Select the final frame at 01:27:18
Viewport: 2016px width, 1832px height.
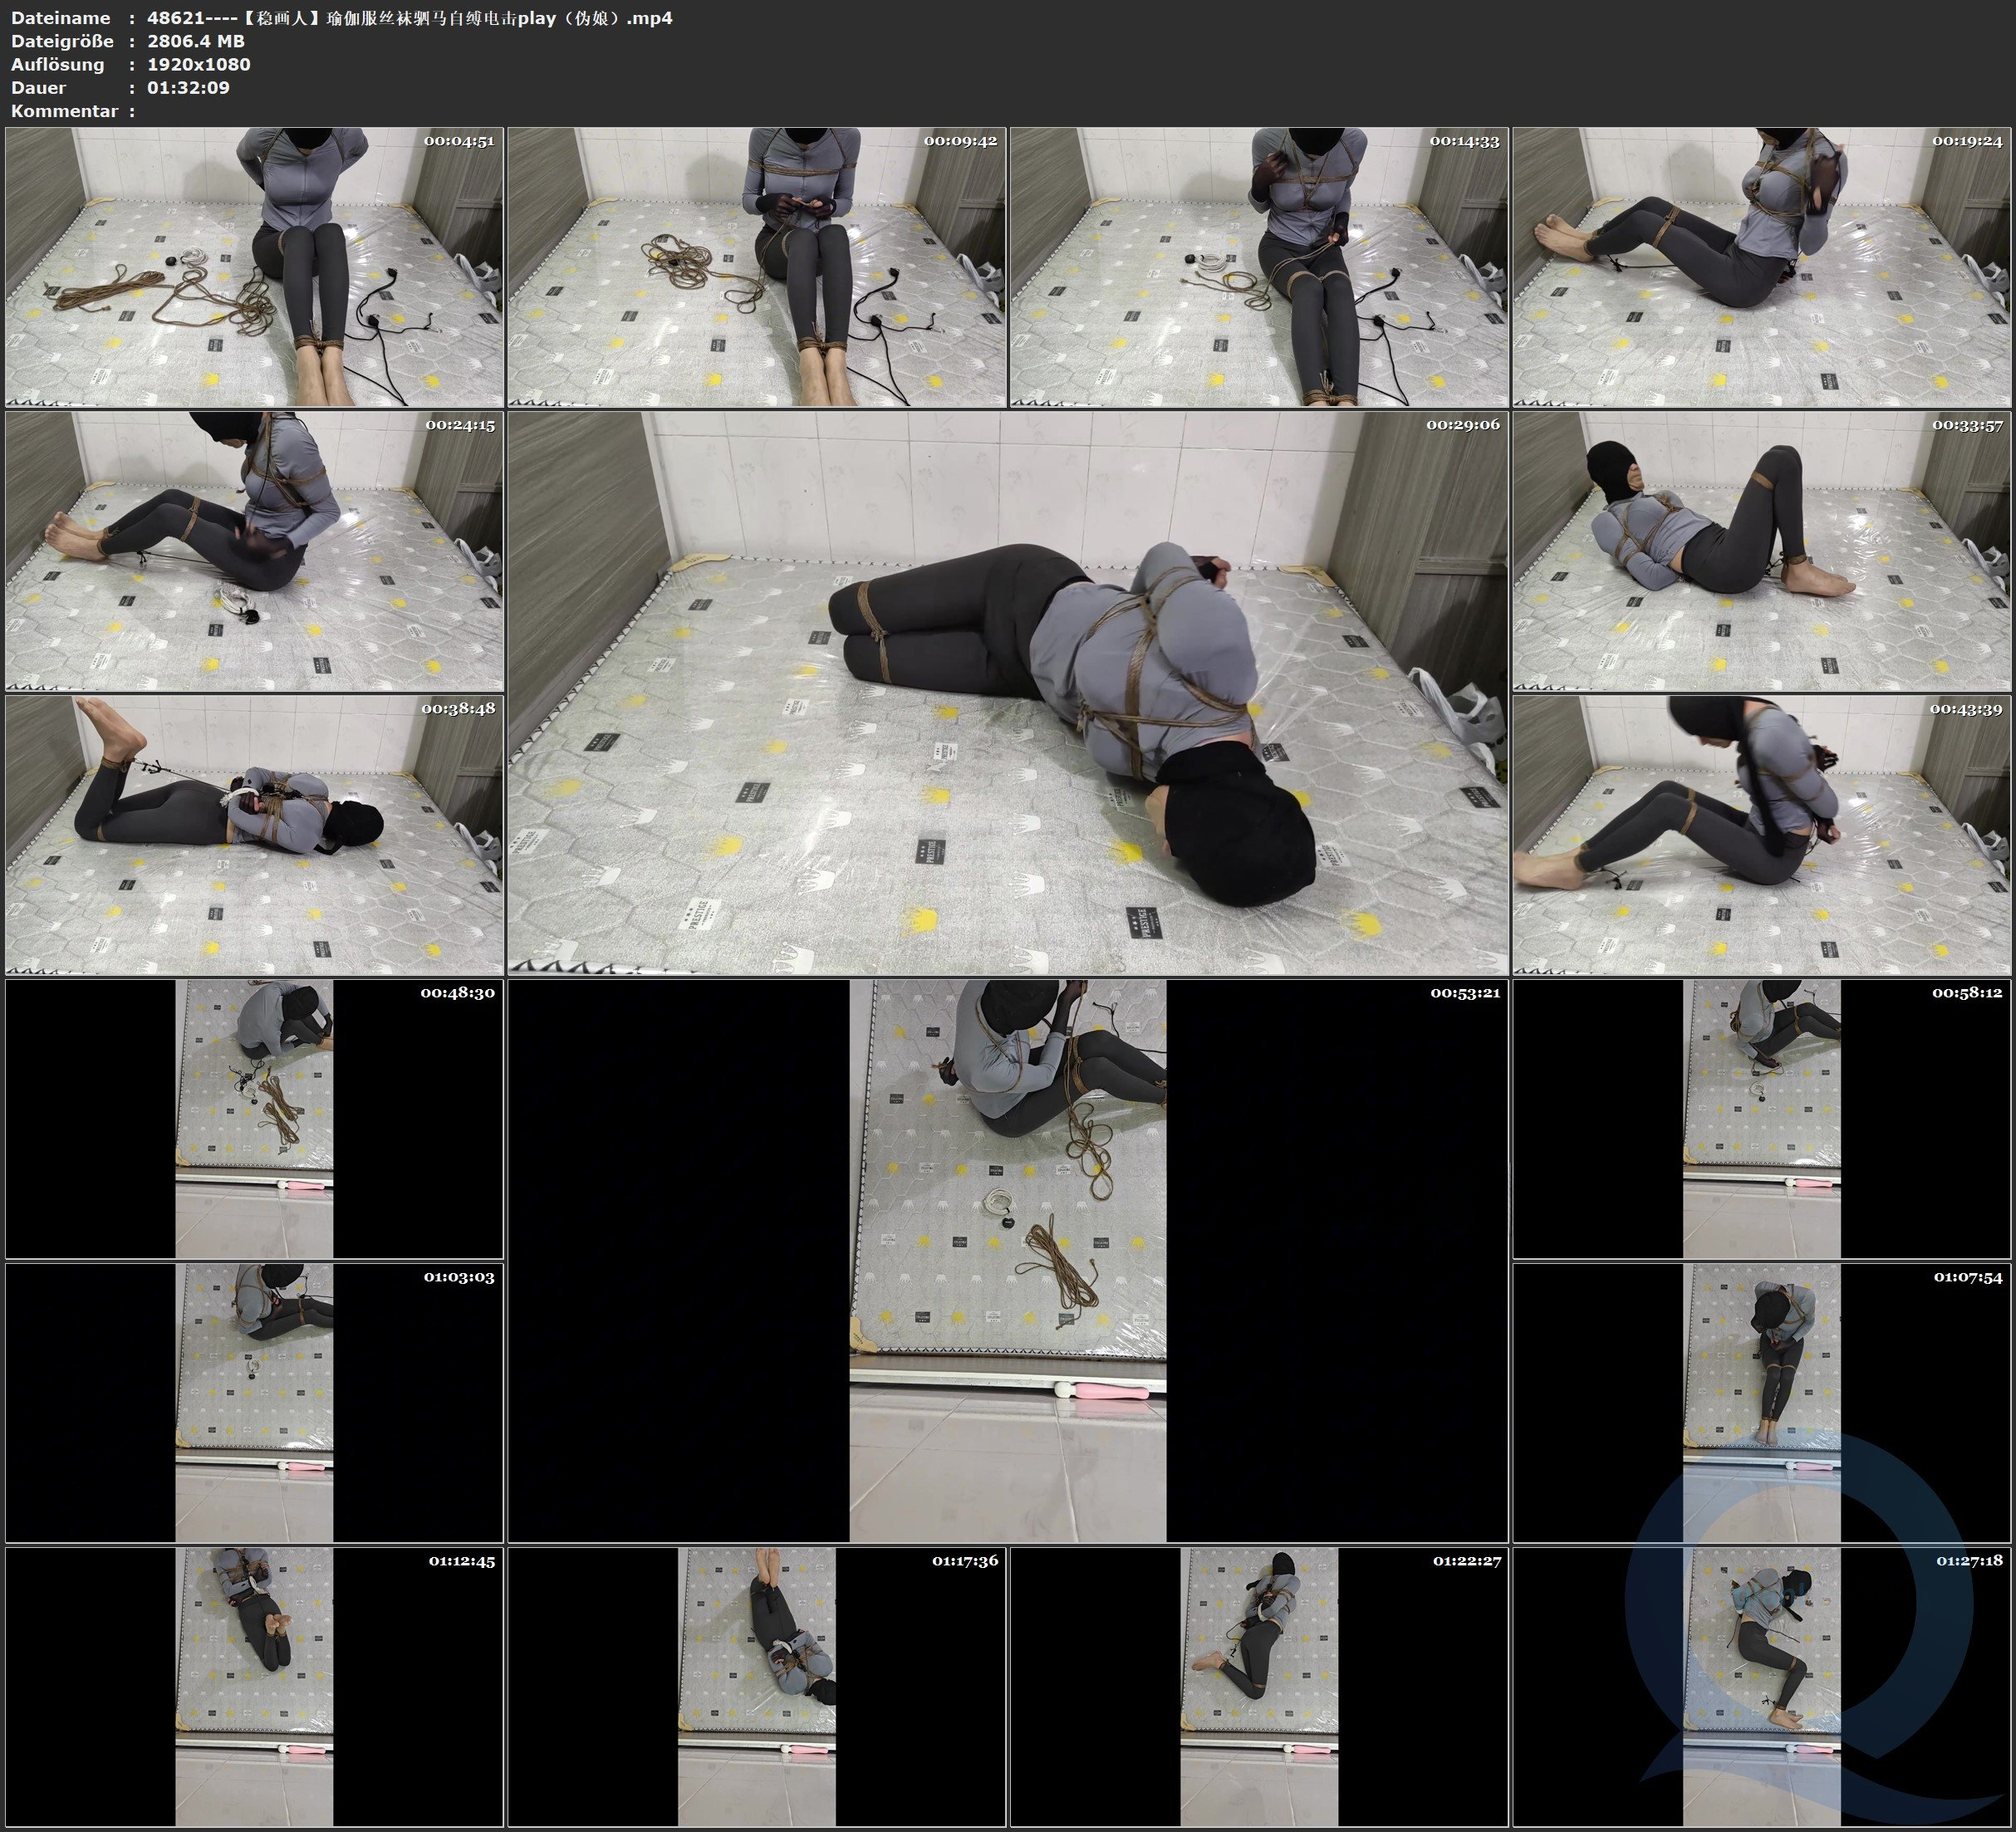(1761, 1686)
